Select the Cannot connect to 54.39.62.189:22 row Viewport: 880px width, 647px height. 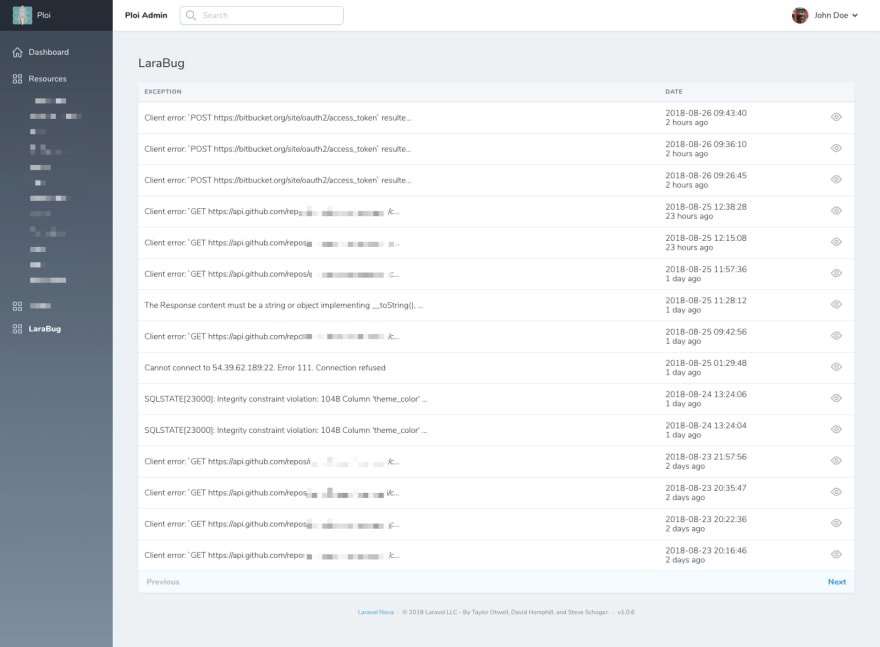pyautogui.click(x=496, y=368)
